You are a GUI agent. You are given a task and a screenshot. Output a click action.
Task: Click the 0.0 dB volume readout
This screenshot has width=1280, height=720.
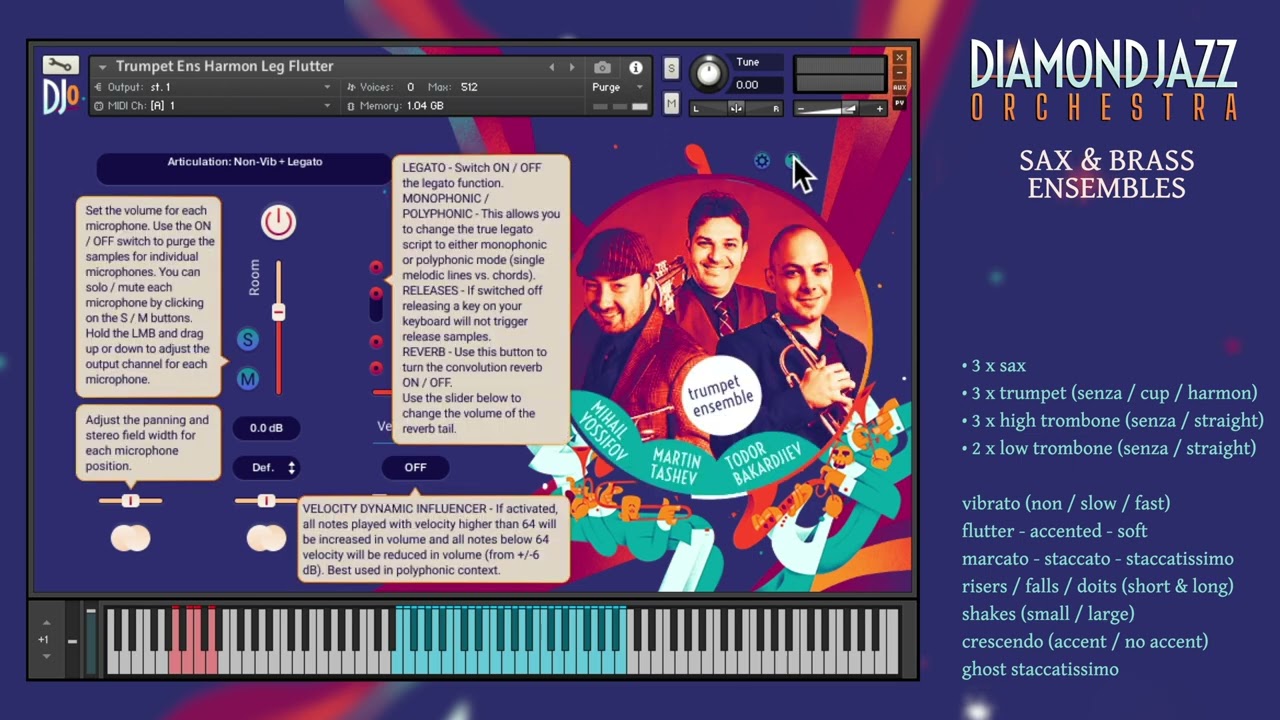[x=266, y=428]
